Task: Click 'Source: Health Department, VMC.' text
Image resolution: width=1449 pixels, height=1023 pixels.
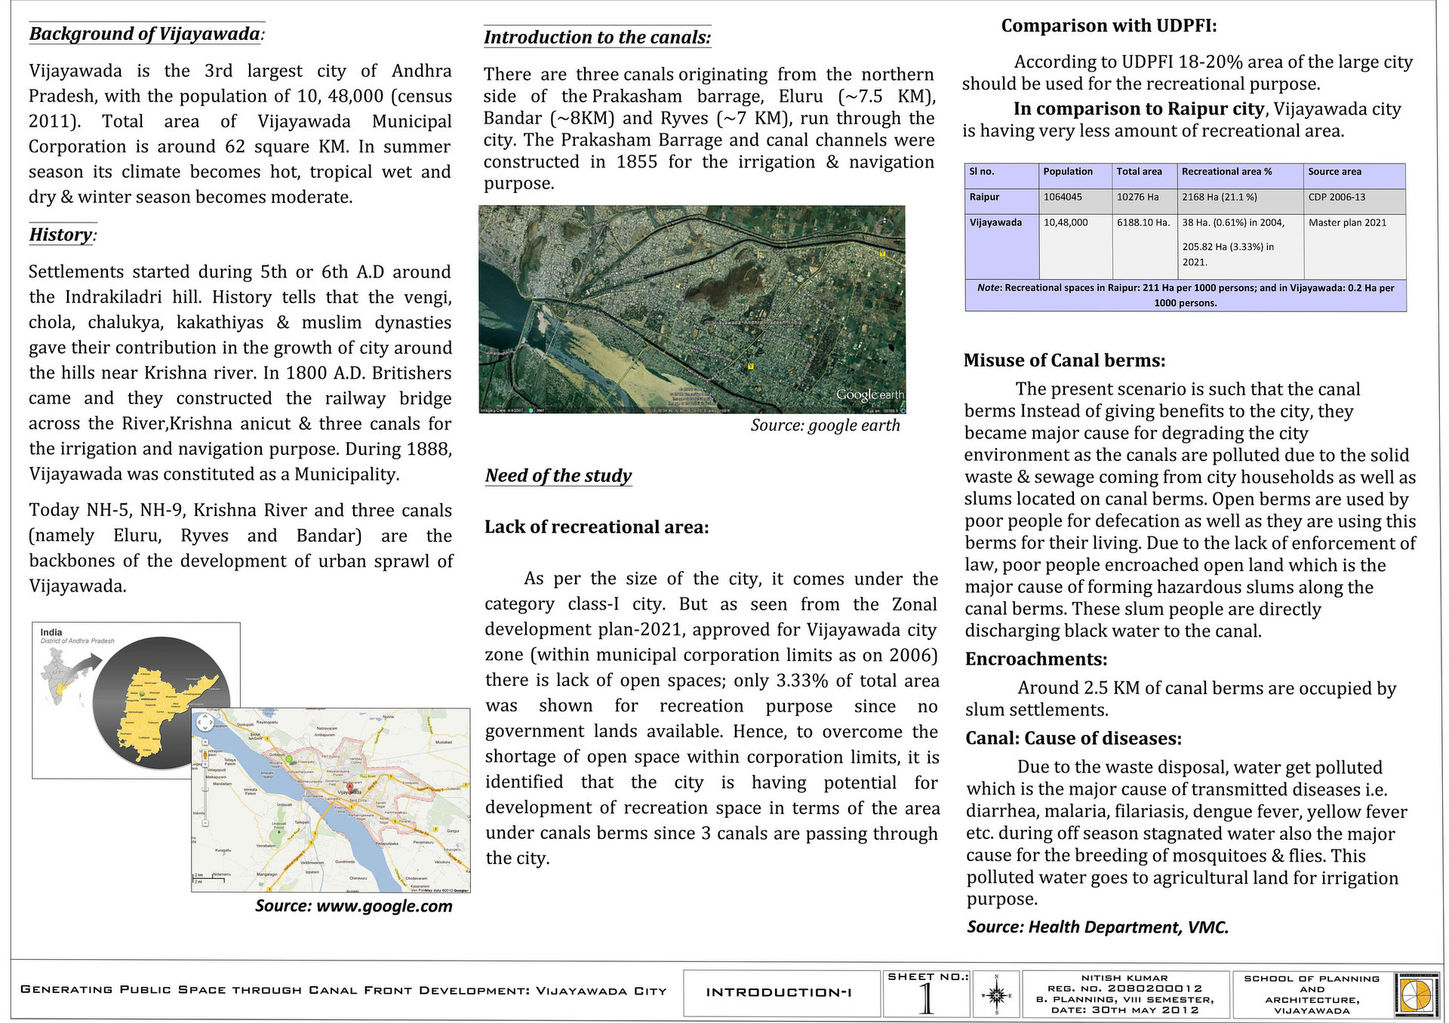Action: pyautogui.click(x=1097, y=927)
